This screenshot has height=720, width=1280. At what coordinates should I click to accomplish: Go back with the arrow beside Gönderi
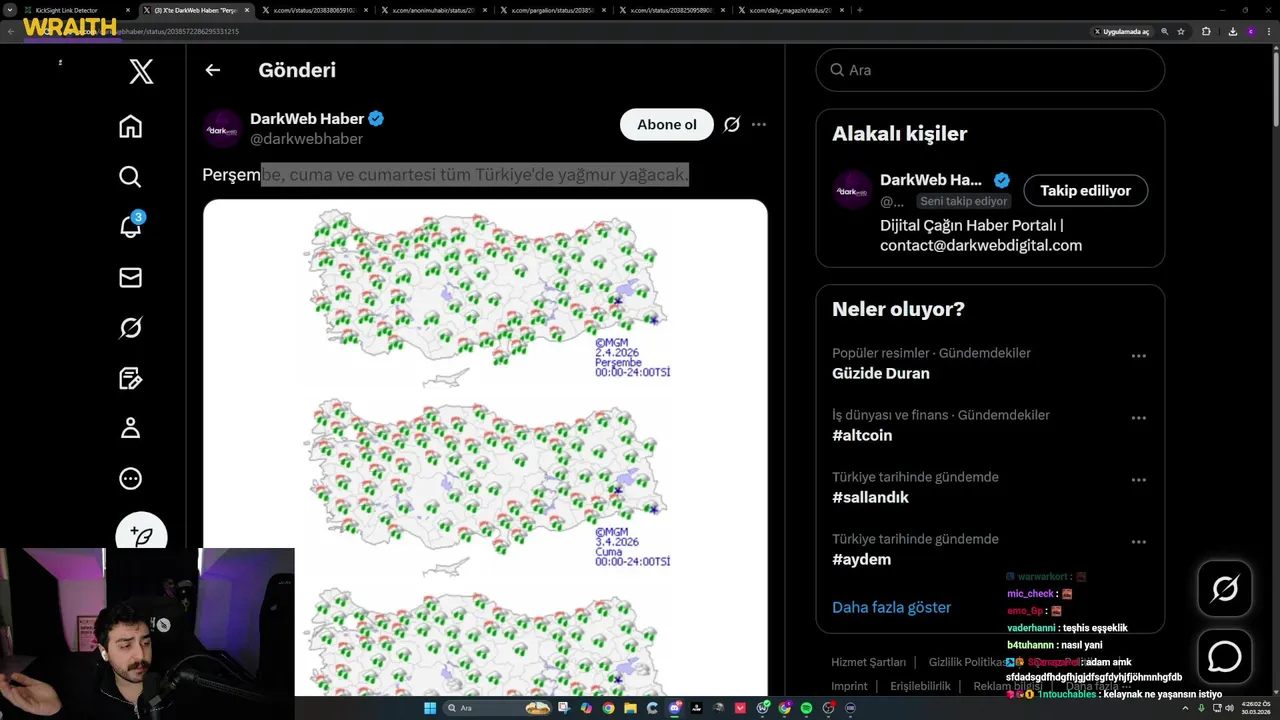(x=212, y=70)
